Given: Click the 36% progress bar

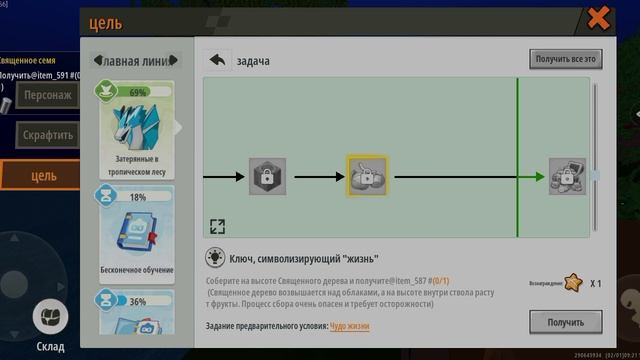Looking at the screenshot, I should pos(143,301).
